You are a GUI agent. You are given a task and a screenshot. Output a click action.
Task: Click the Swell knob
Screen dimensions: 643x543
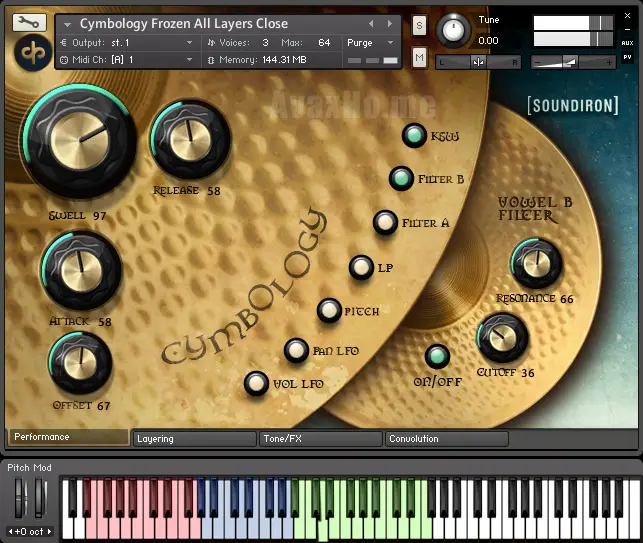point(80,141)
